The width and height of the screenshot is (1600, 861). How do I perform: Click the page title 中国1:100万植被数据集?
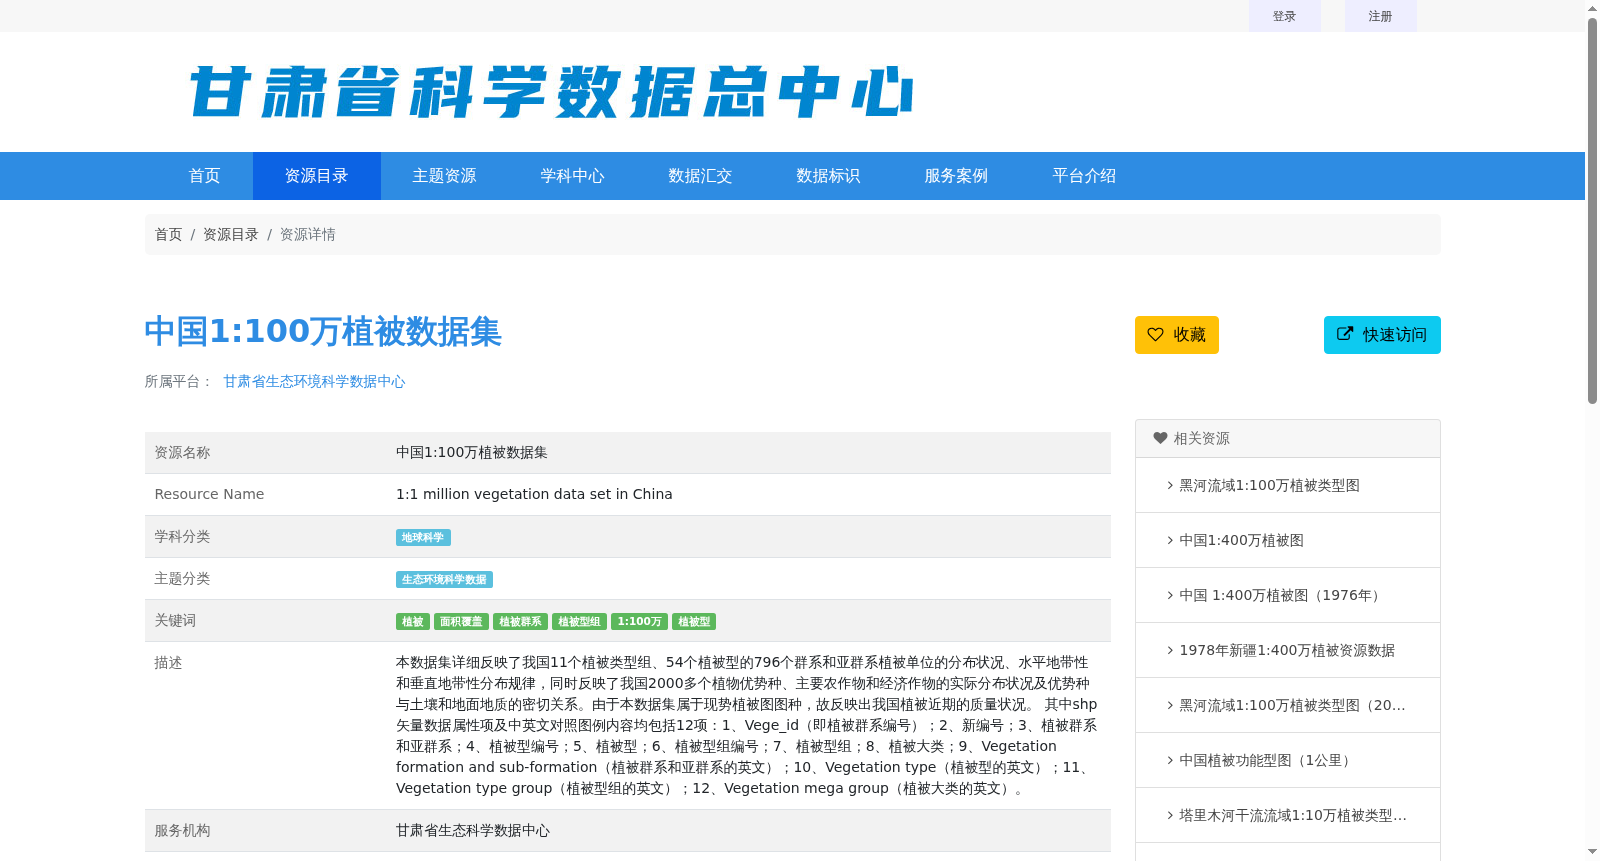pyautogui.click(x=323, y=331)
